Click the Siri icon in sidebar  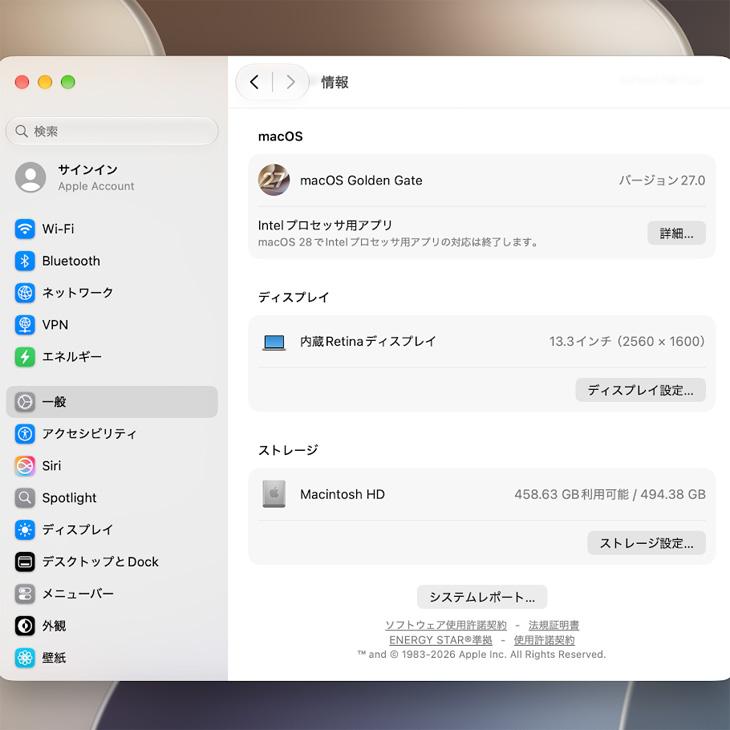[x=25, y=466]
